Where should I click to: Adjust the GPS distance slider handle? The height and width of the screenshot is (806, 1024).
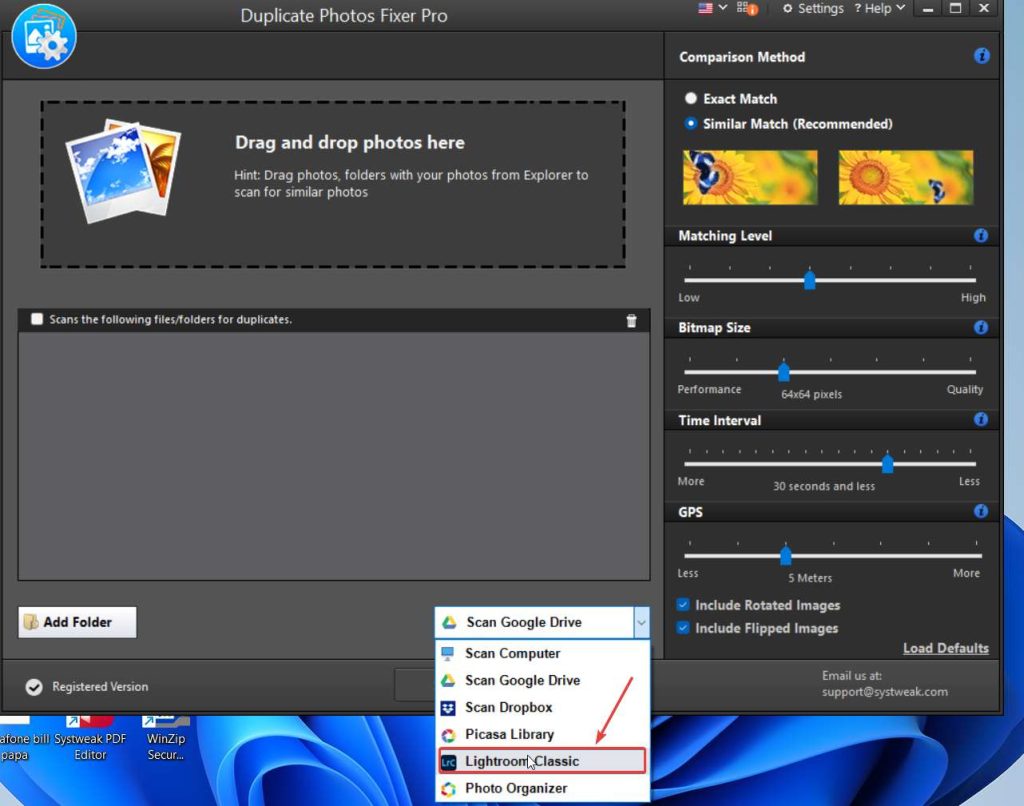click(x=786, y=556)
